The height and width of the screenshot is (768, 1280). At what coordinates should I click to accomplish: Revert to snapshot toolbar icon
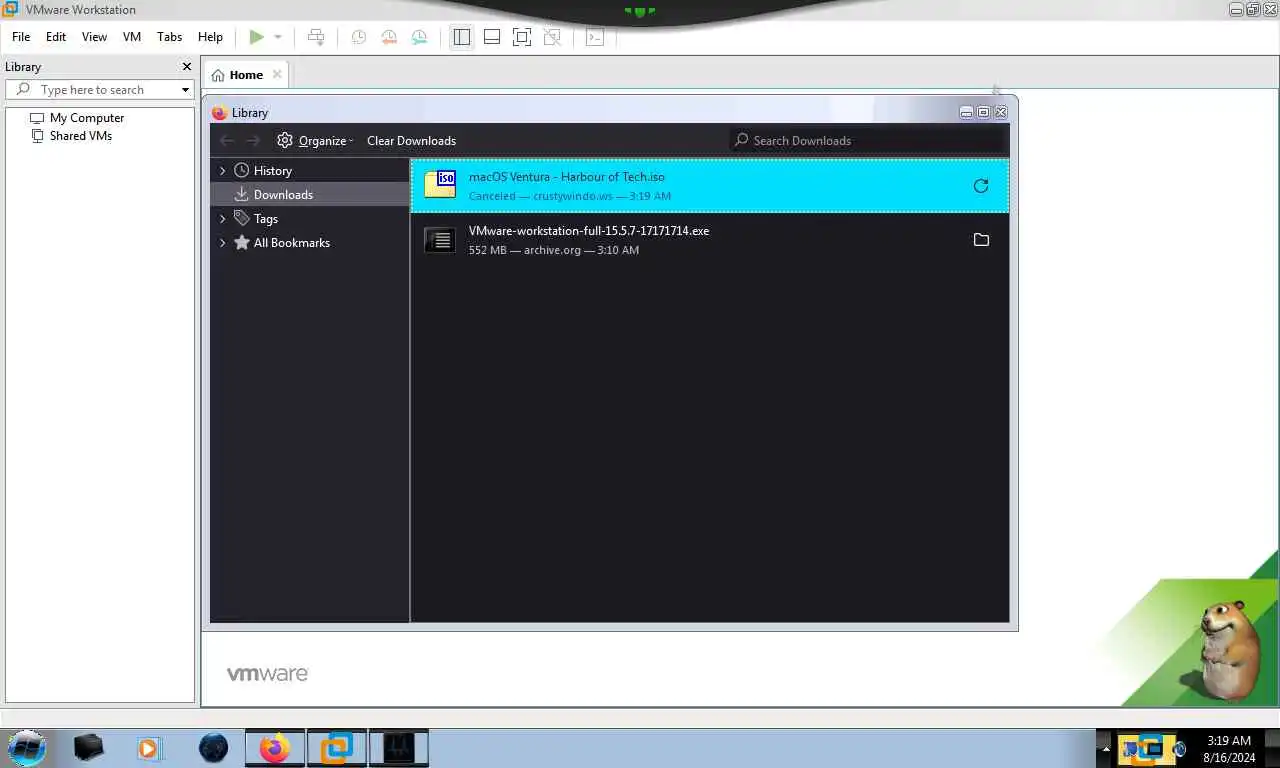tap(389, 37)
